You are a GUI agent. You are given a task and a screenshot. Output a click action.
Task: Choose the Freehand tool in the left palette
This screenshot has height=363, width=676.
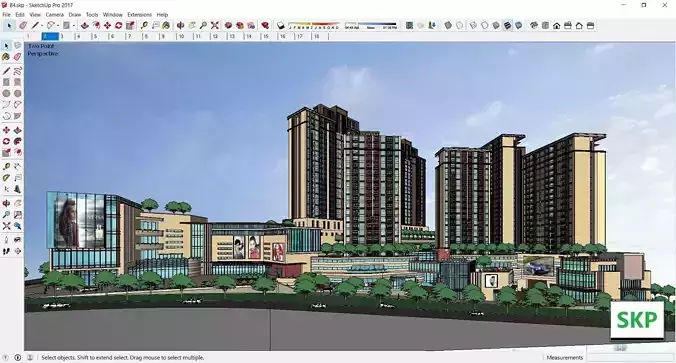18,71
